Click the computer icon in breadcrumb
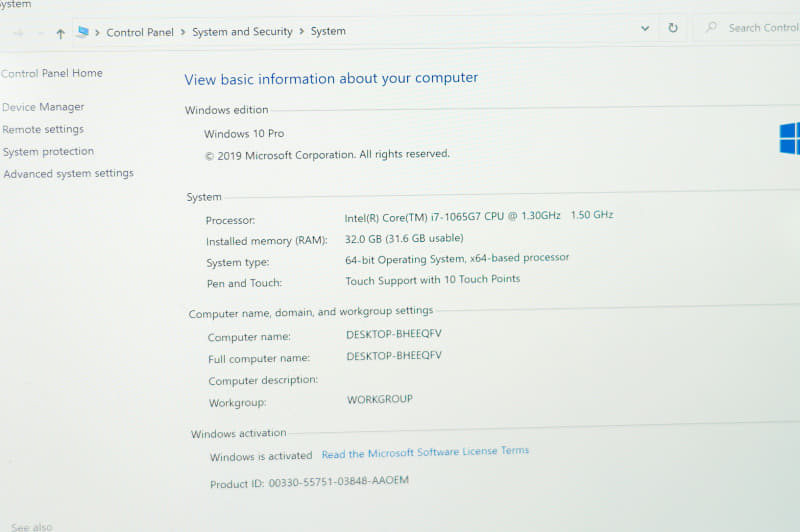This screenshot has width=800, height=532. 82,32
